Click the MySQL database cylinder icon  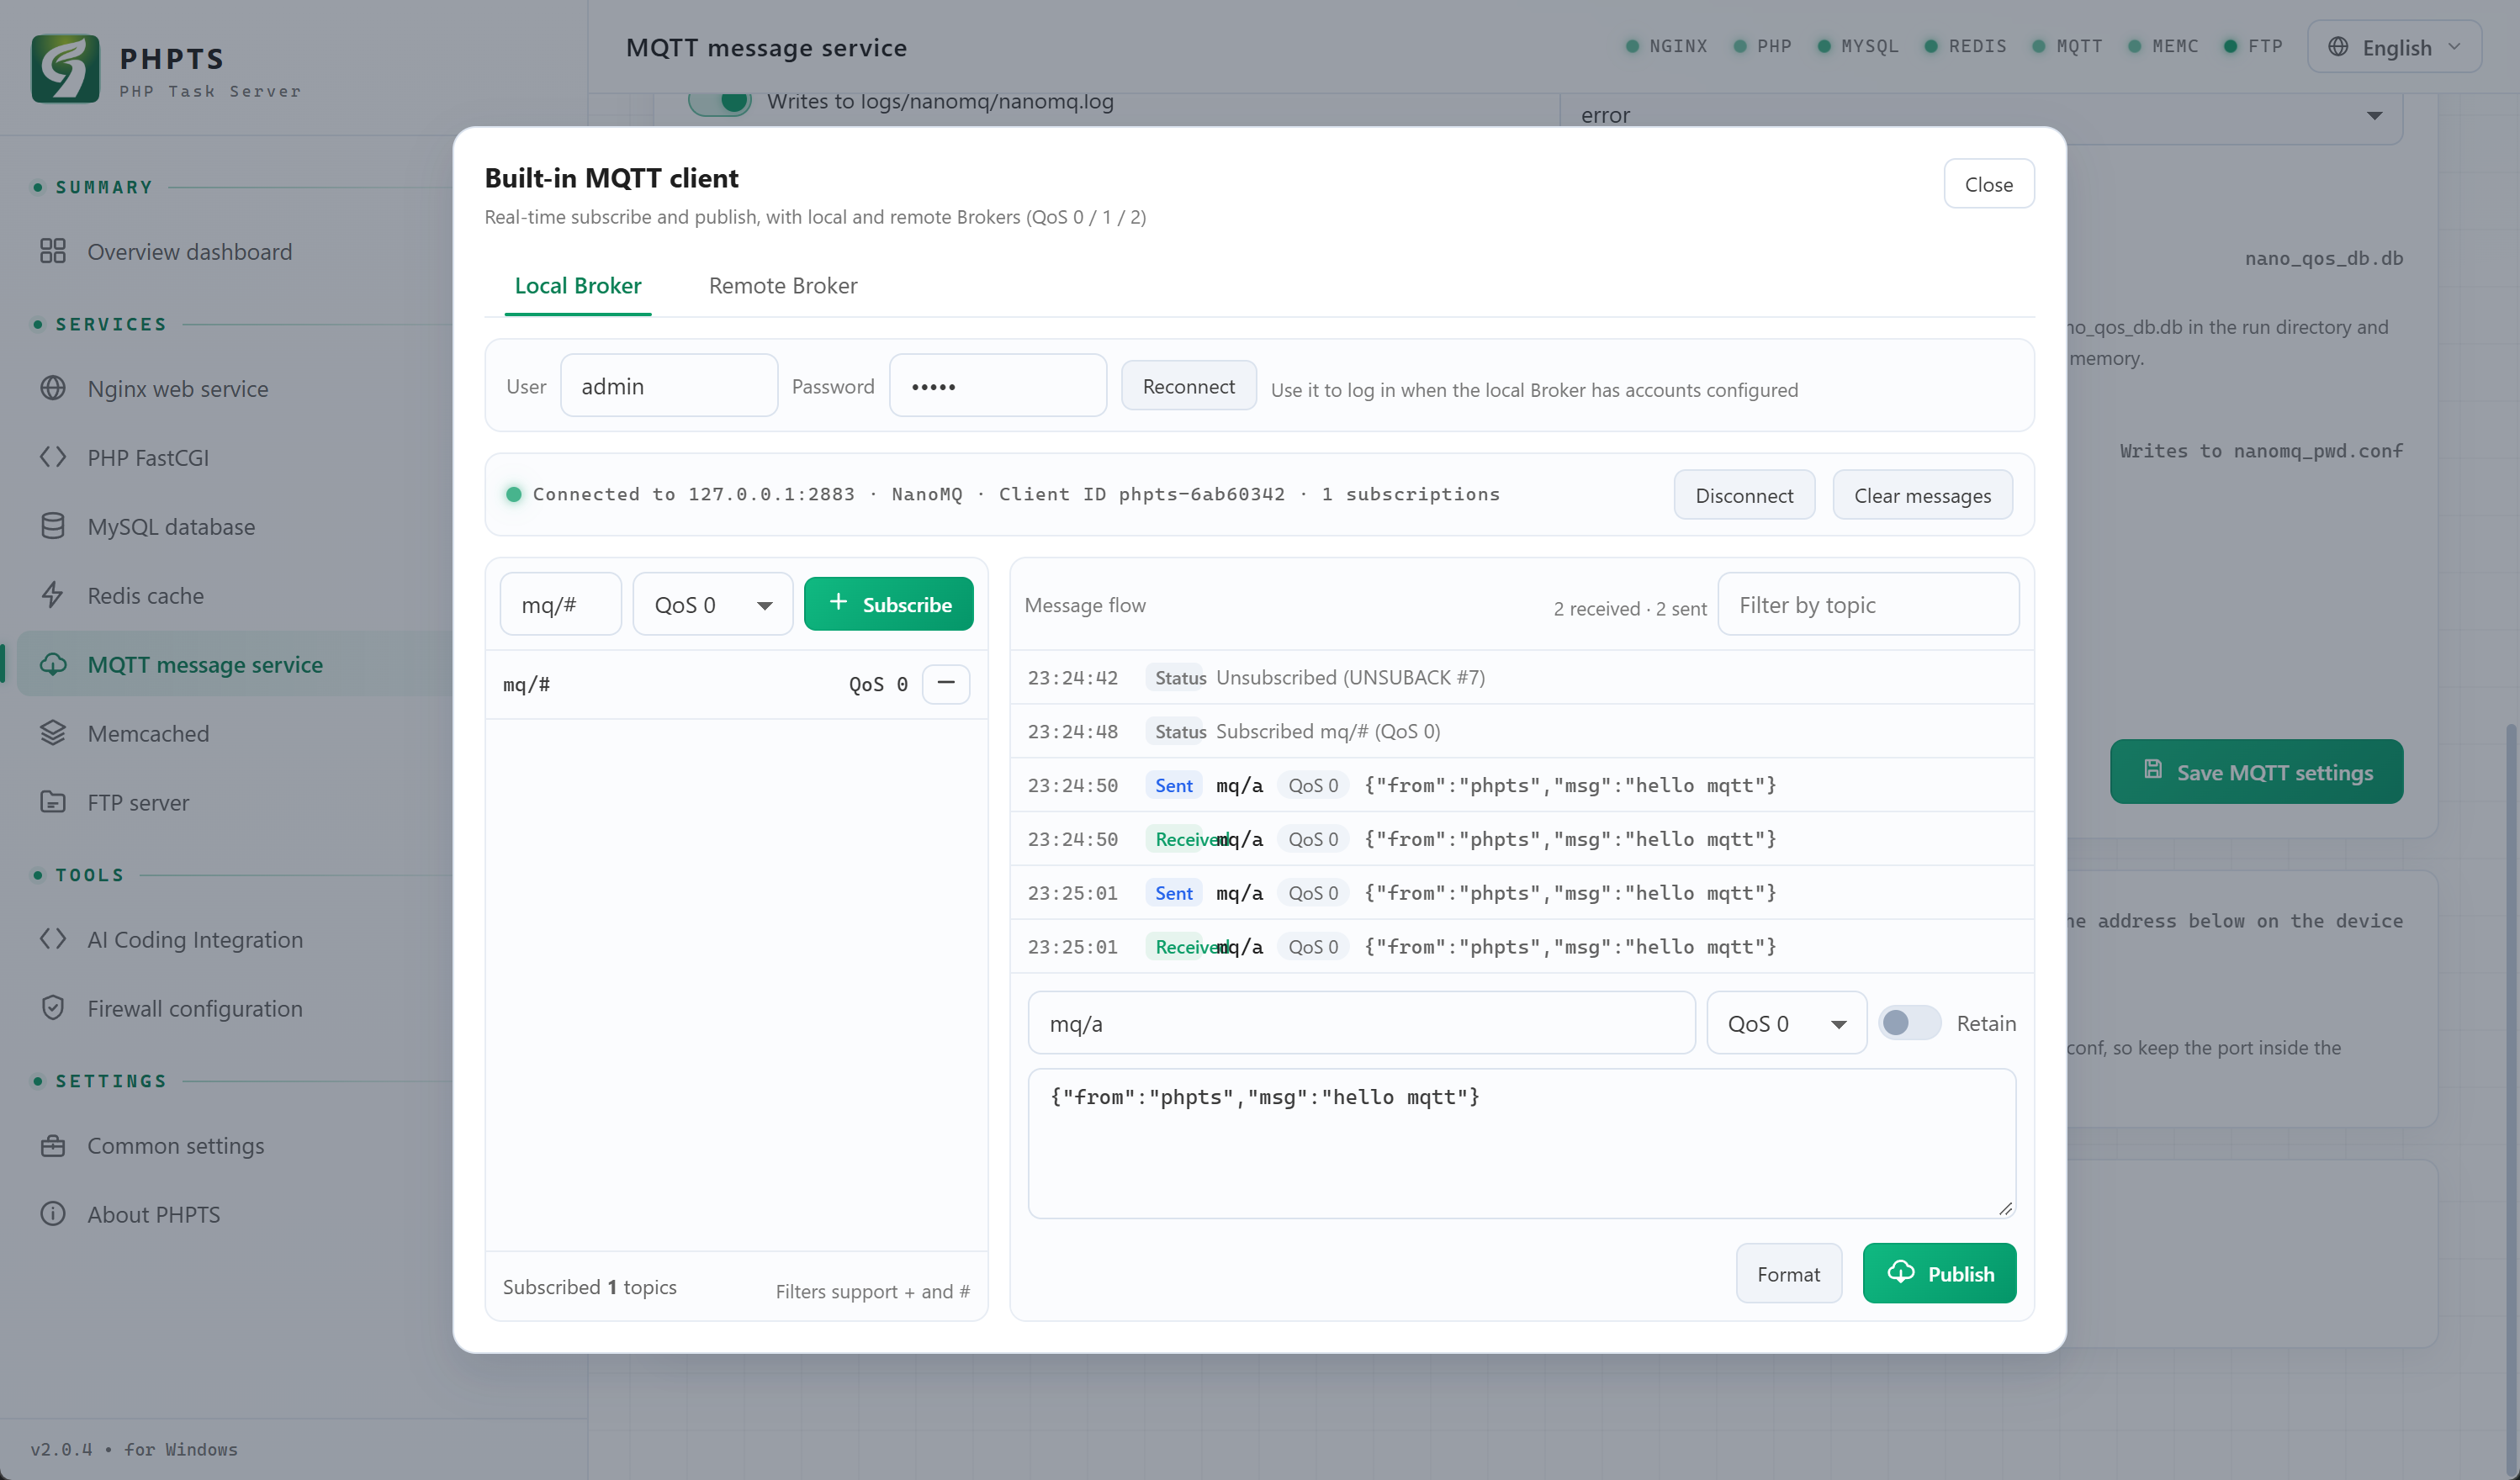[x=53, y=526]
